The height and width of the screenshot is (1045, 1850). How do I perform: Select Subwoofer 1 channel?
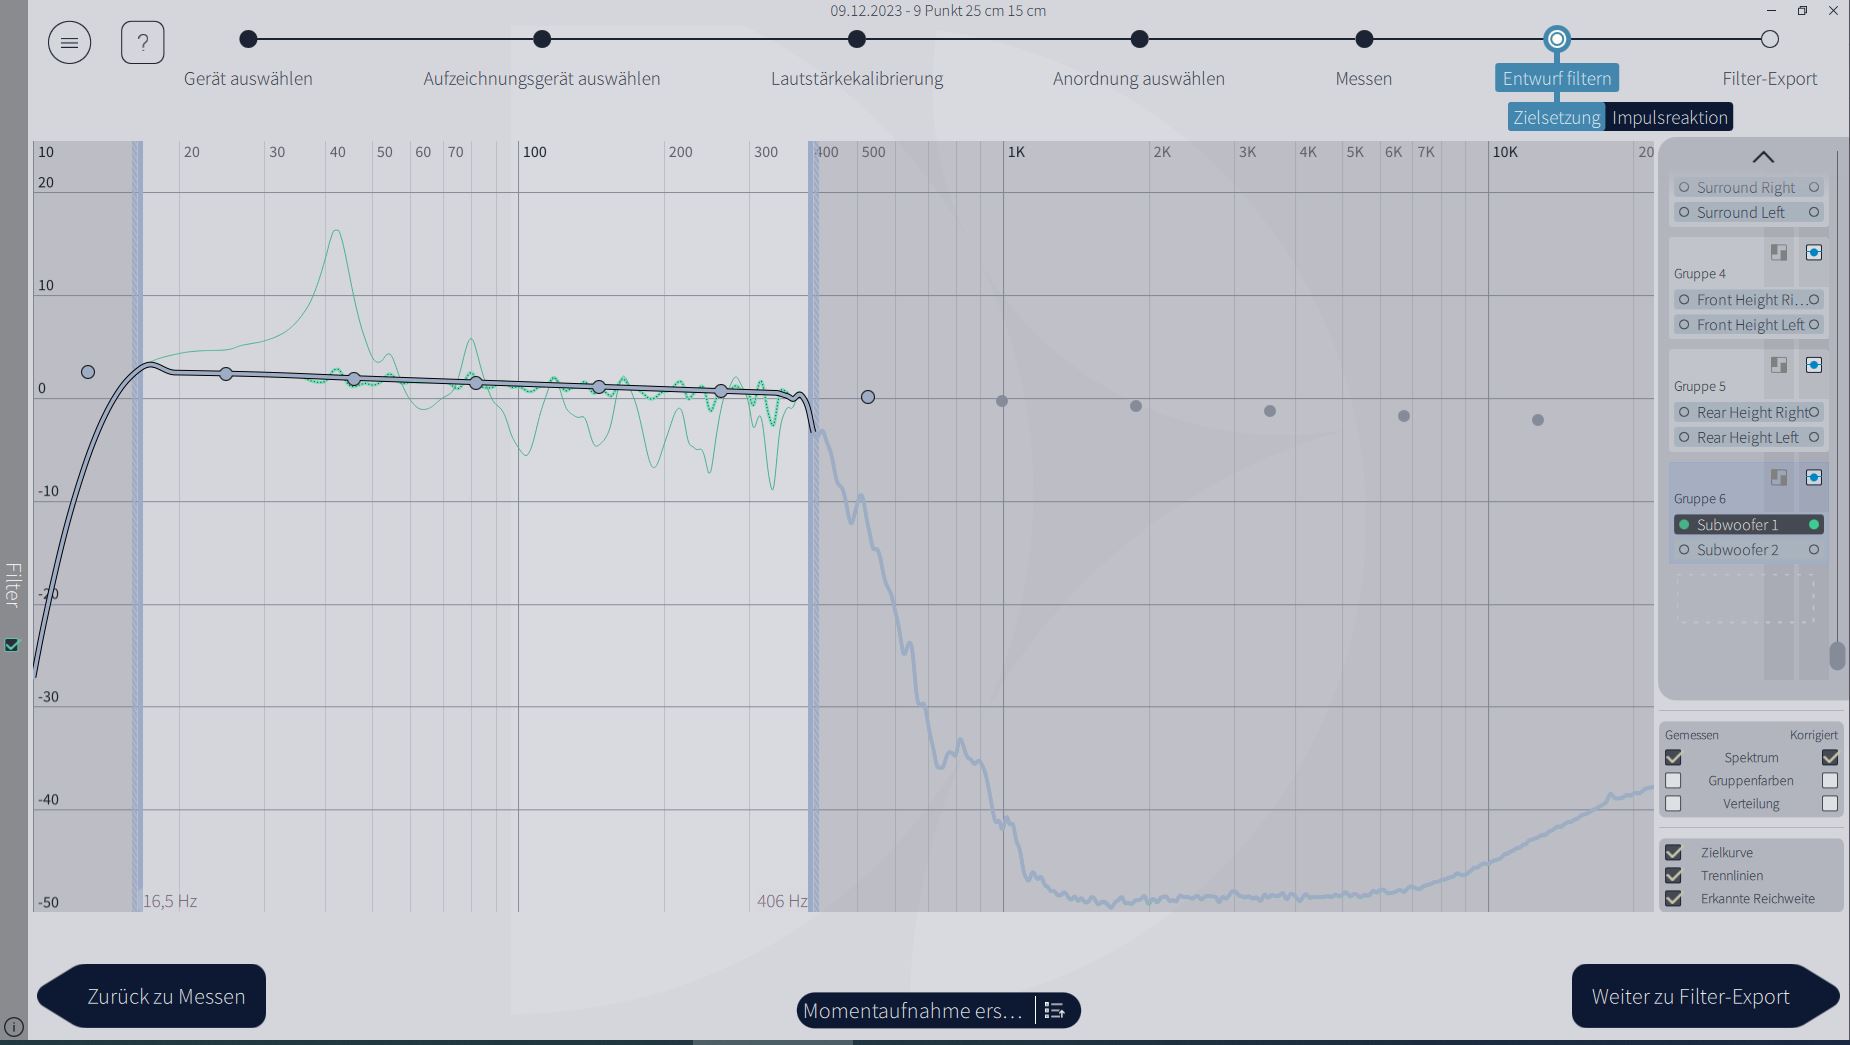1749,524
